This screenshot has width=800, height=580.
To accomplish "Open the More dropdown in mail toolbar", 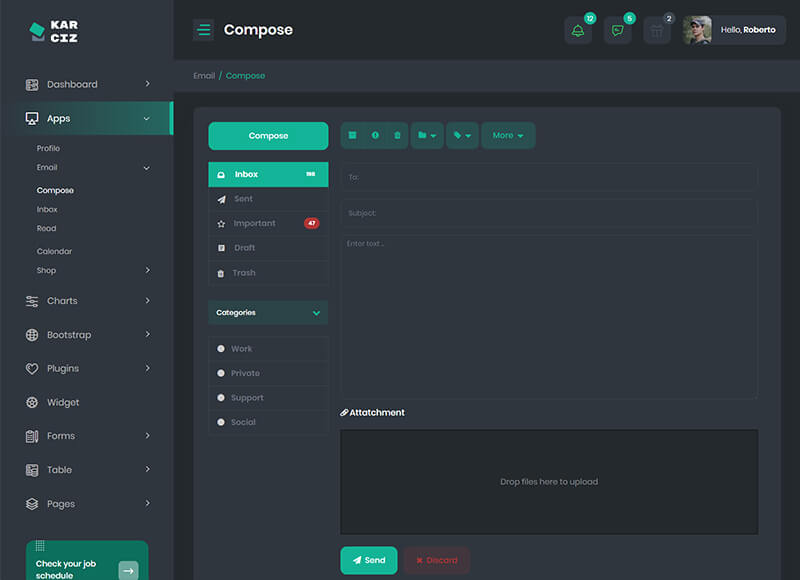I will pos(508,135).
